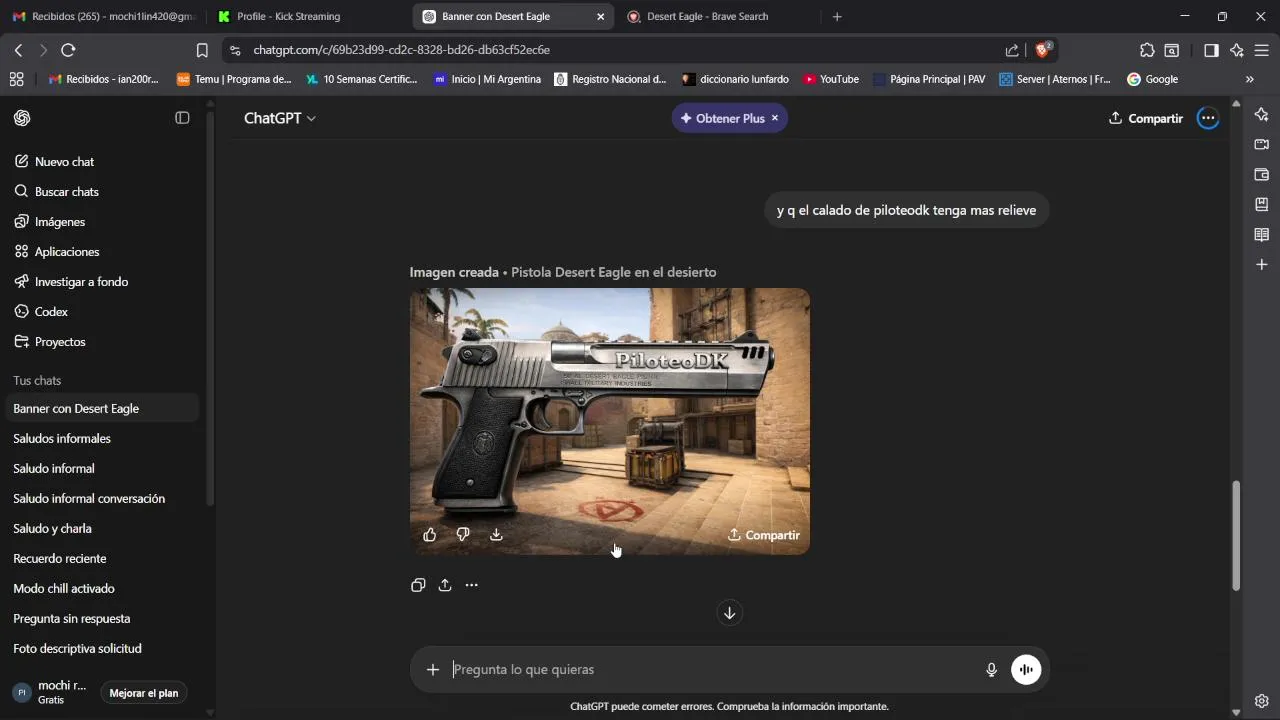1280x720 pixels.
Task: Toggle the browser sidebar panel icon
Action: click(1211, 50)
